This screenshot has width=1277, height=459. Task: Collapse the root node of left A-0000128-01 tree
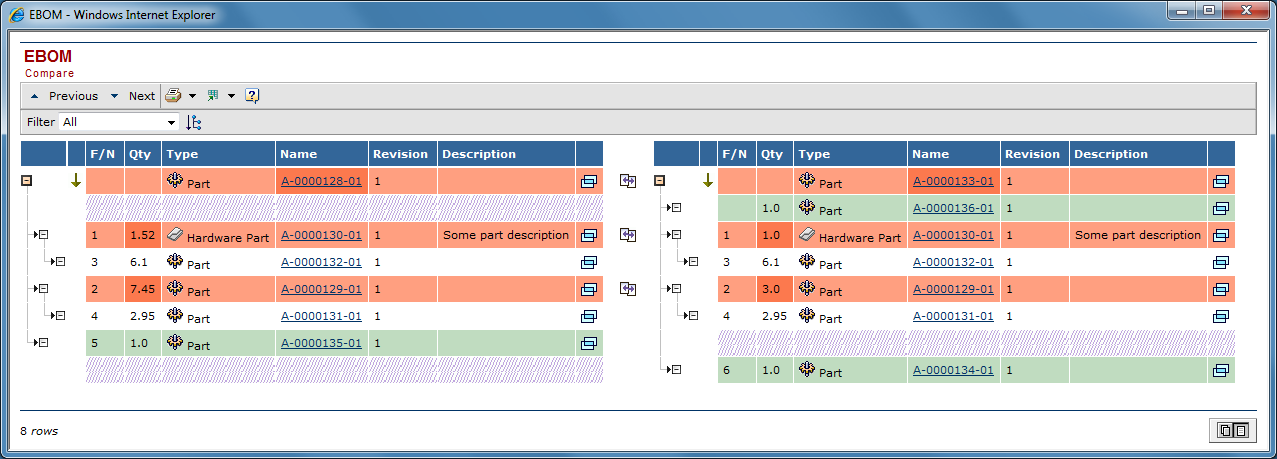pyautogui.click(x=28, y=181)
